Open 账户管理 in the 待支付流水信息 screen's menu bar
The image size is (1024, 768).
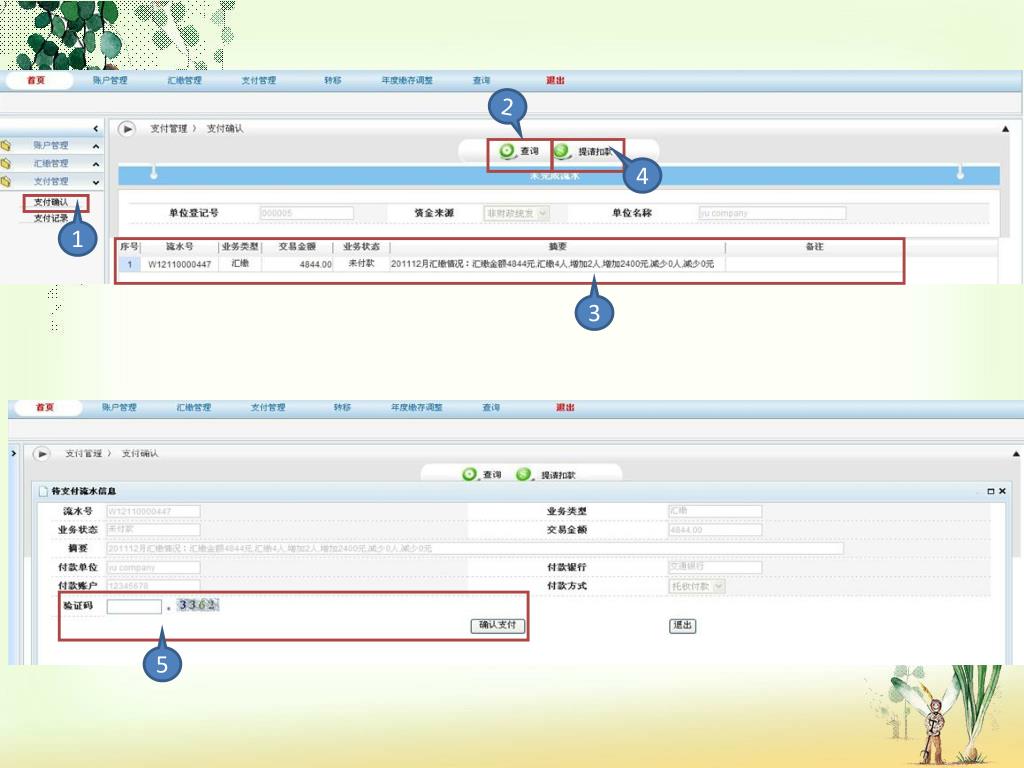tap(119, 408)
